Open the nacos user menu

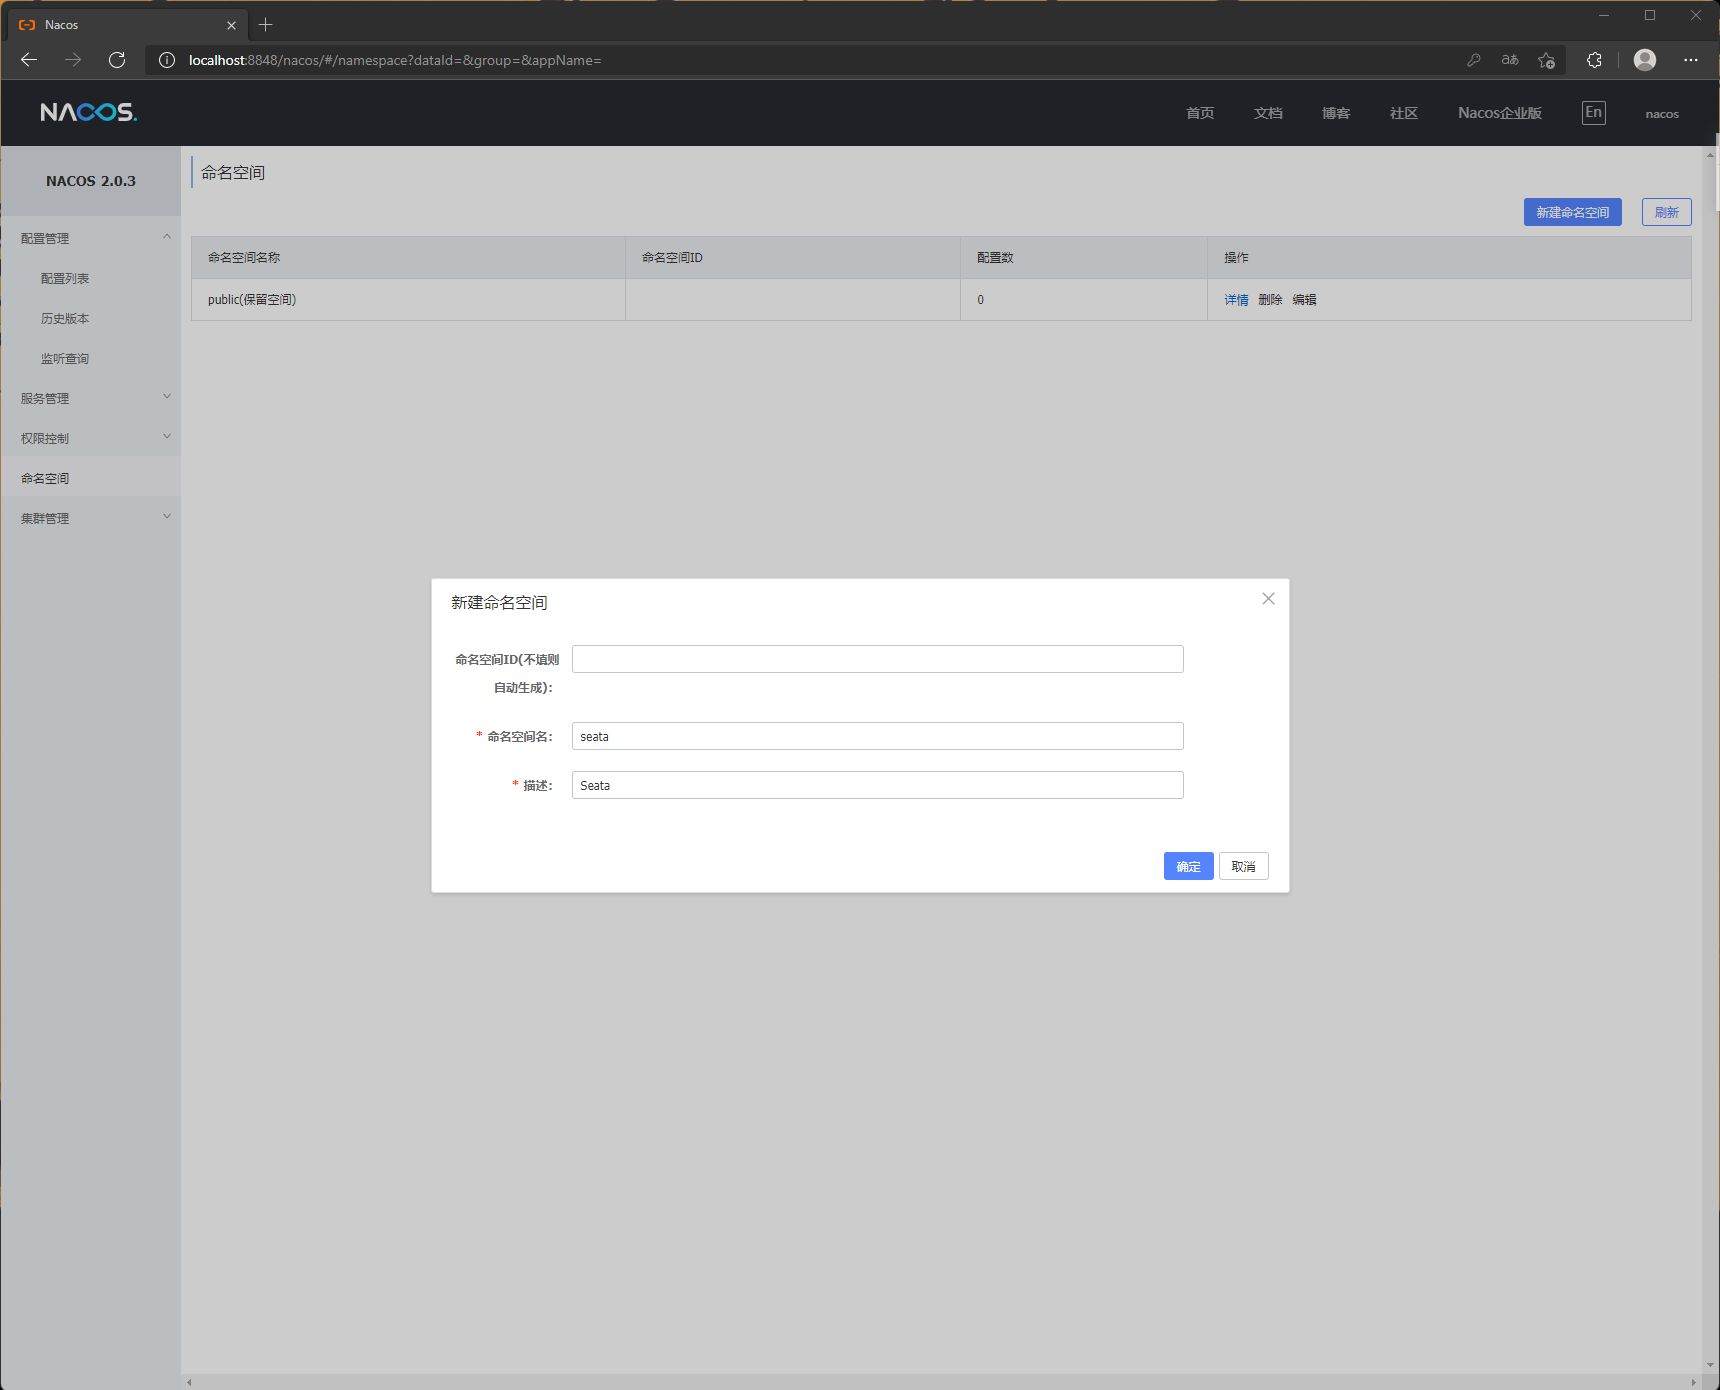click(x=1662, y=114)
